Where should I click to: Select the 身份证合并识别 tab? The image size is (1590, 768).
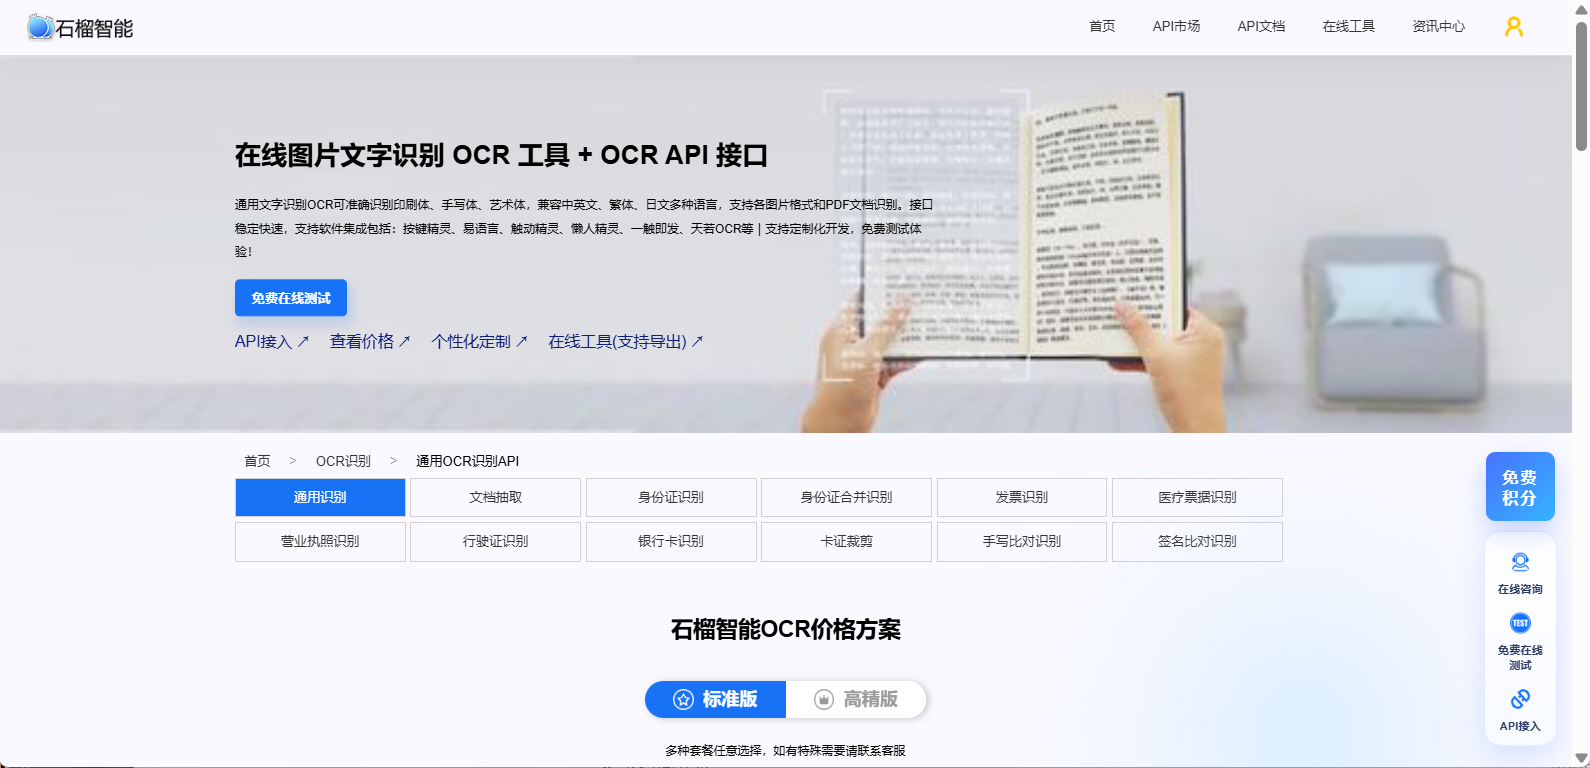846,497
